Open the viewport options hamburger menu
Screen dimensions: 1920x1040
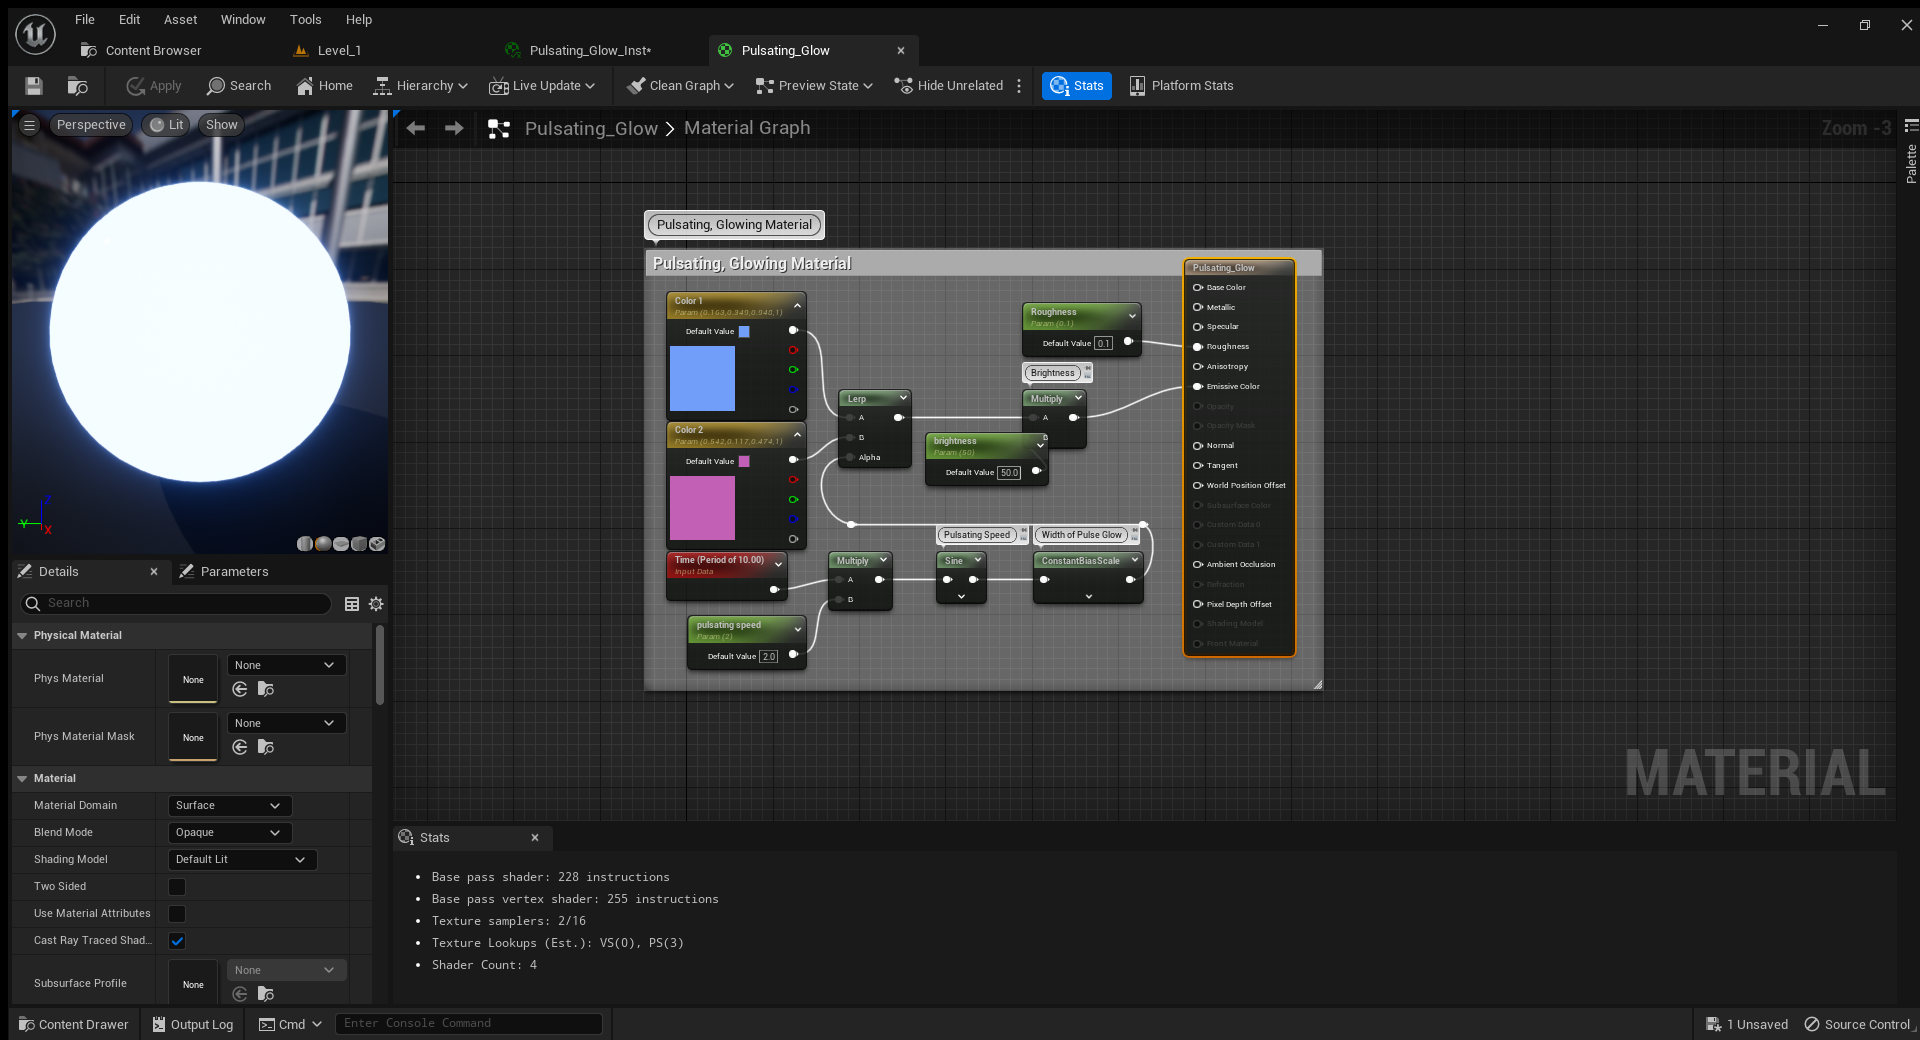(x=30, y=125)
